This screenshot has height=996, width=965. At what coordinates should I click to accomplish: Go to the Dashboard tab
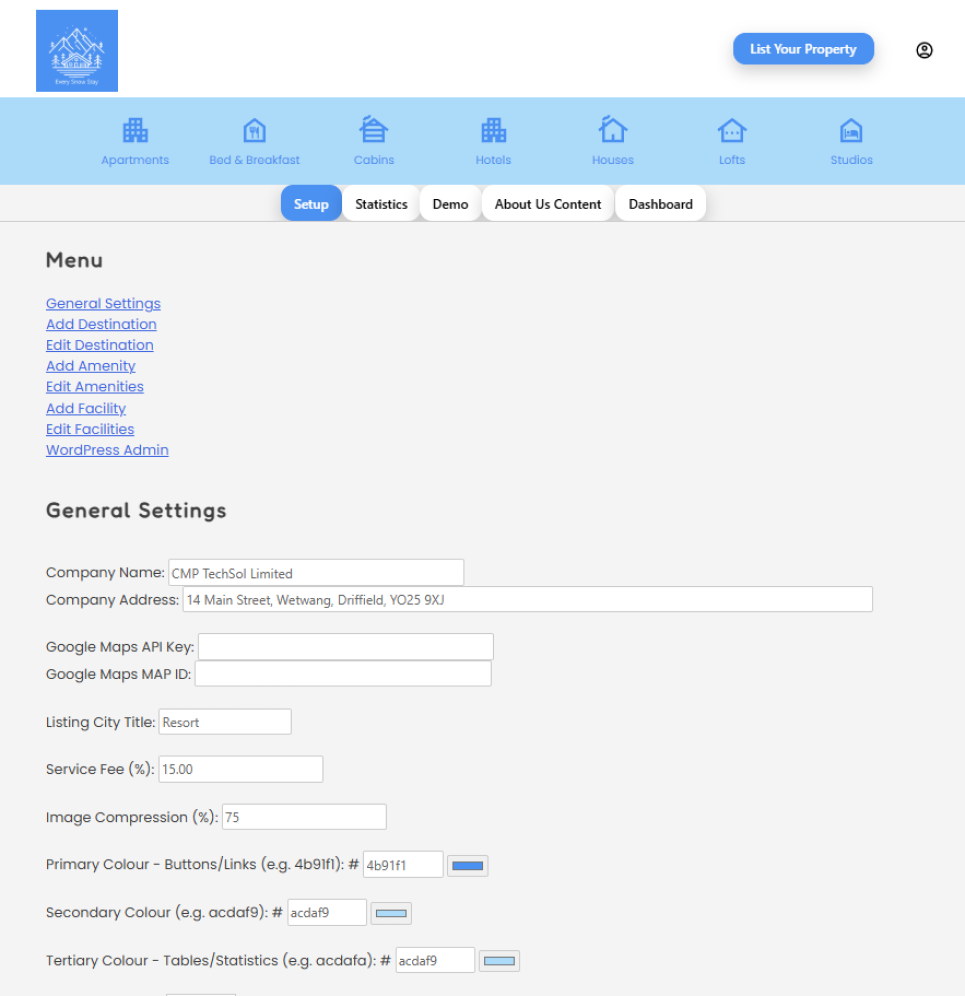pos(660,204)
